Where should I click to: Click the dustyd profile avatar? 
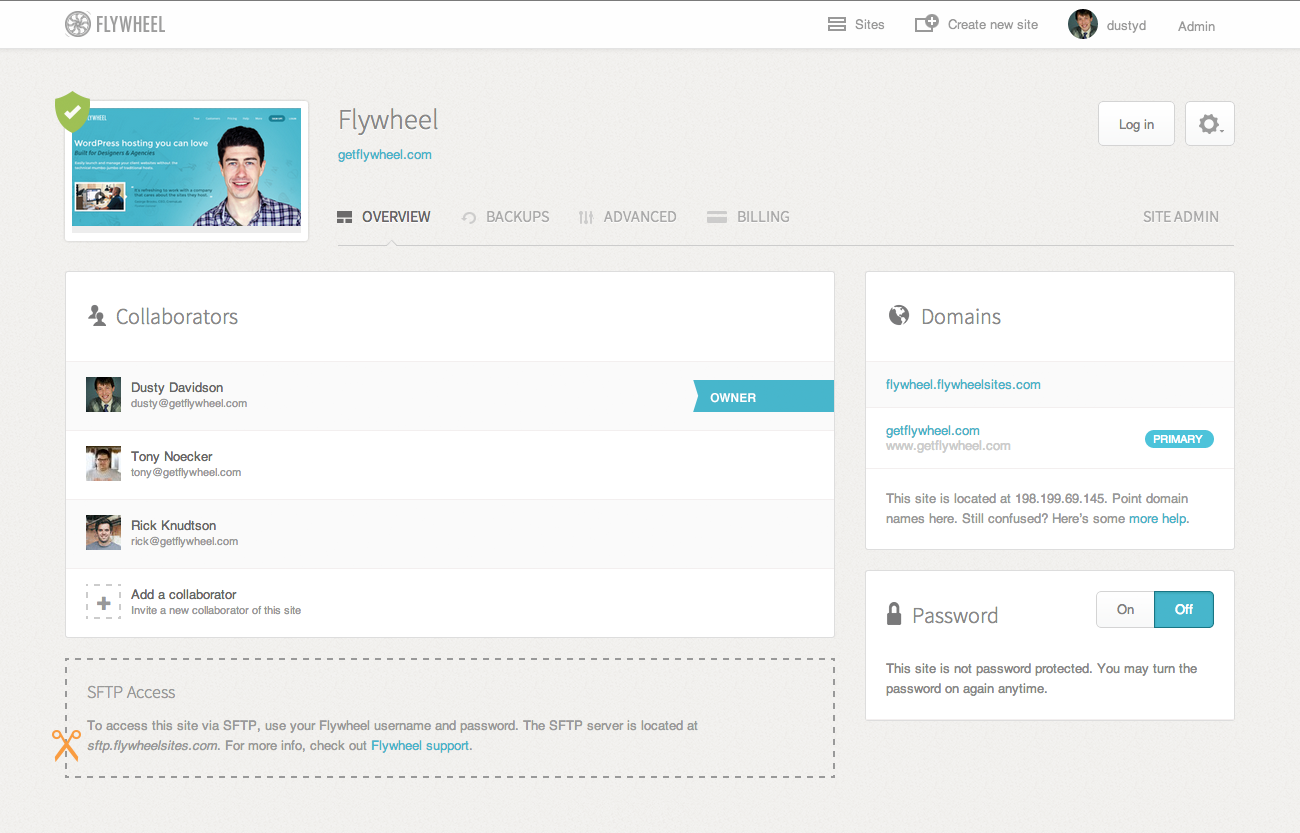point(1083,24)
